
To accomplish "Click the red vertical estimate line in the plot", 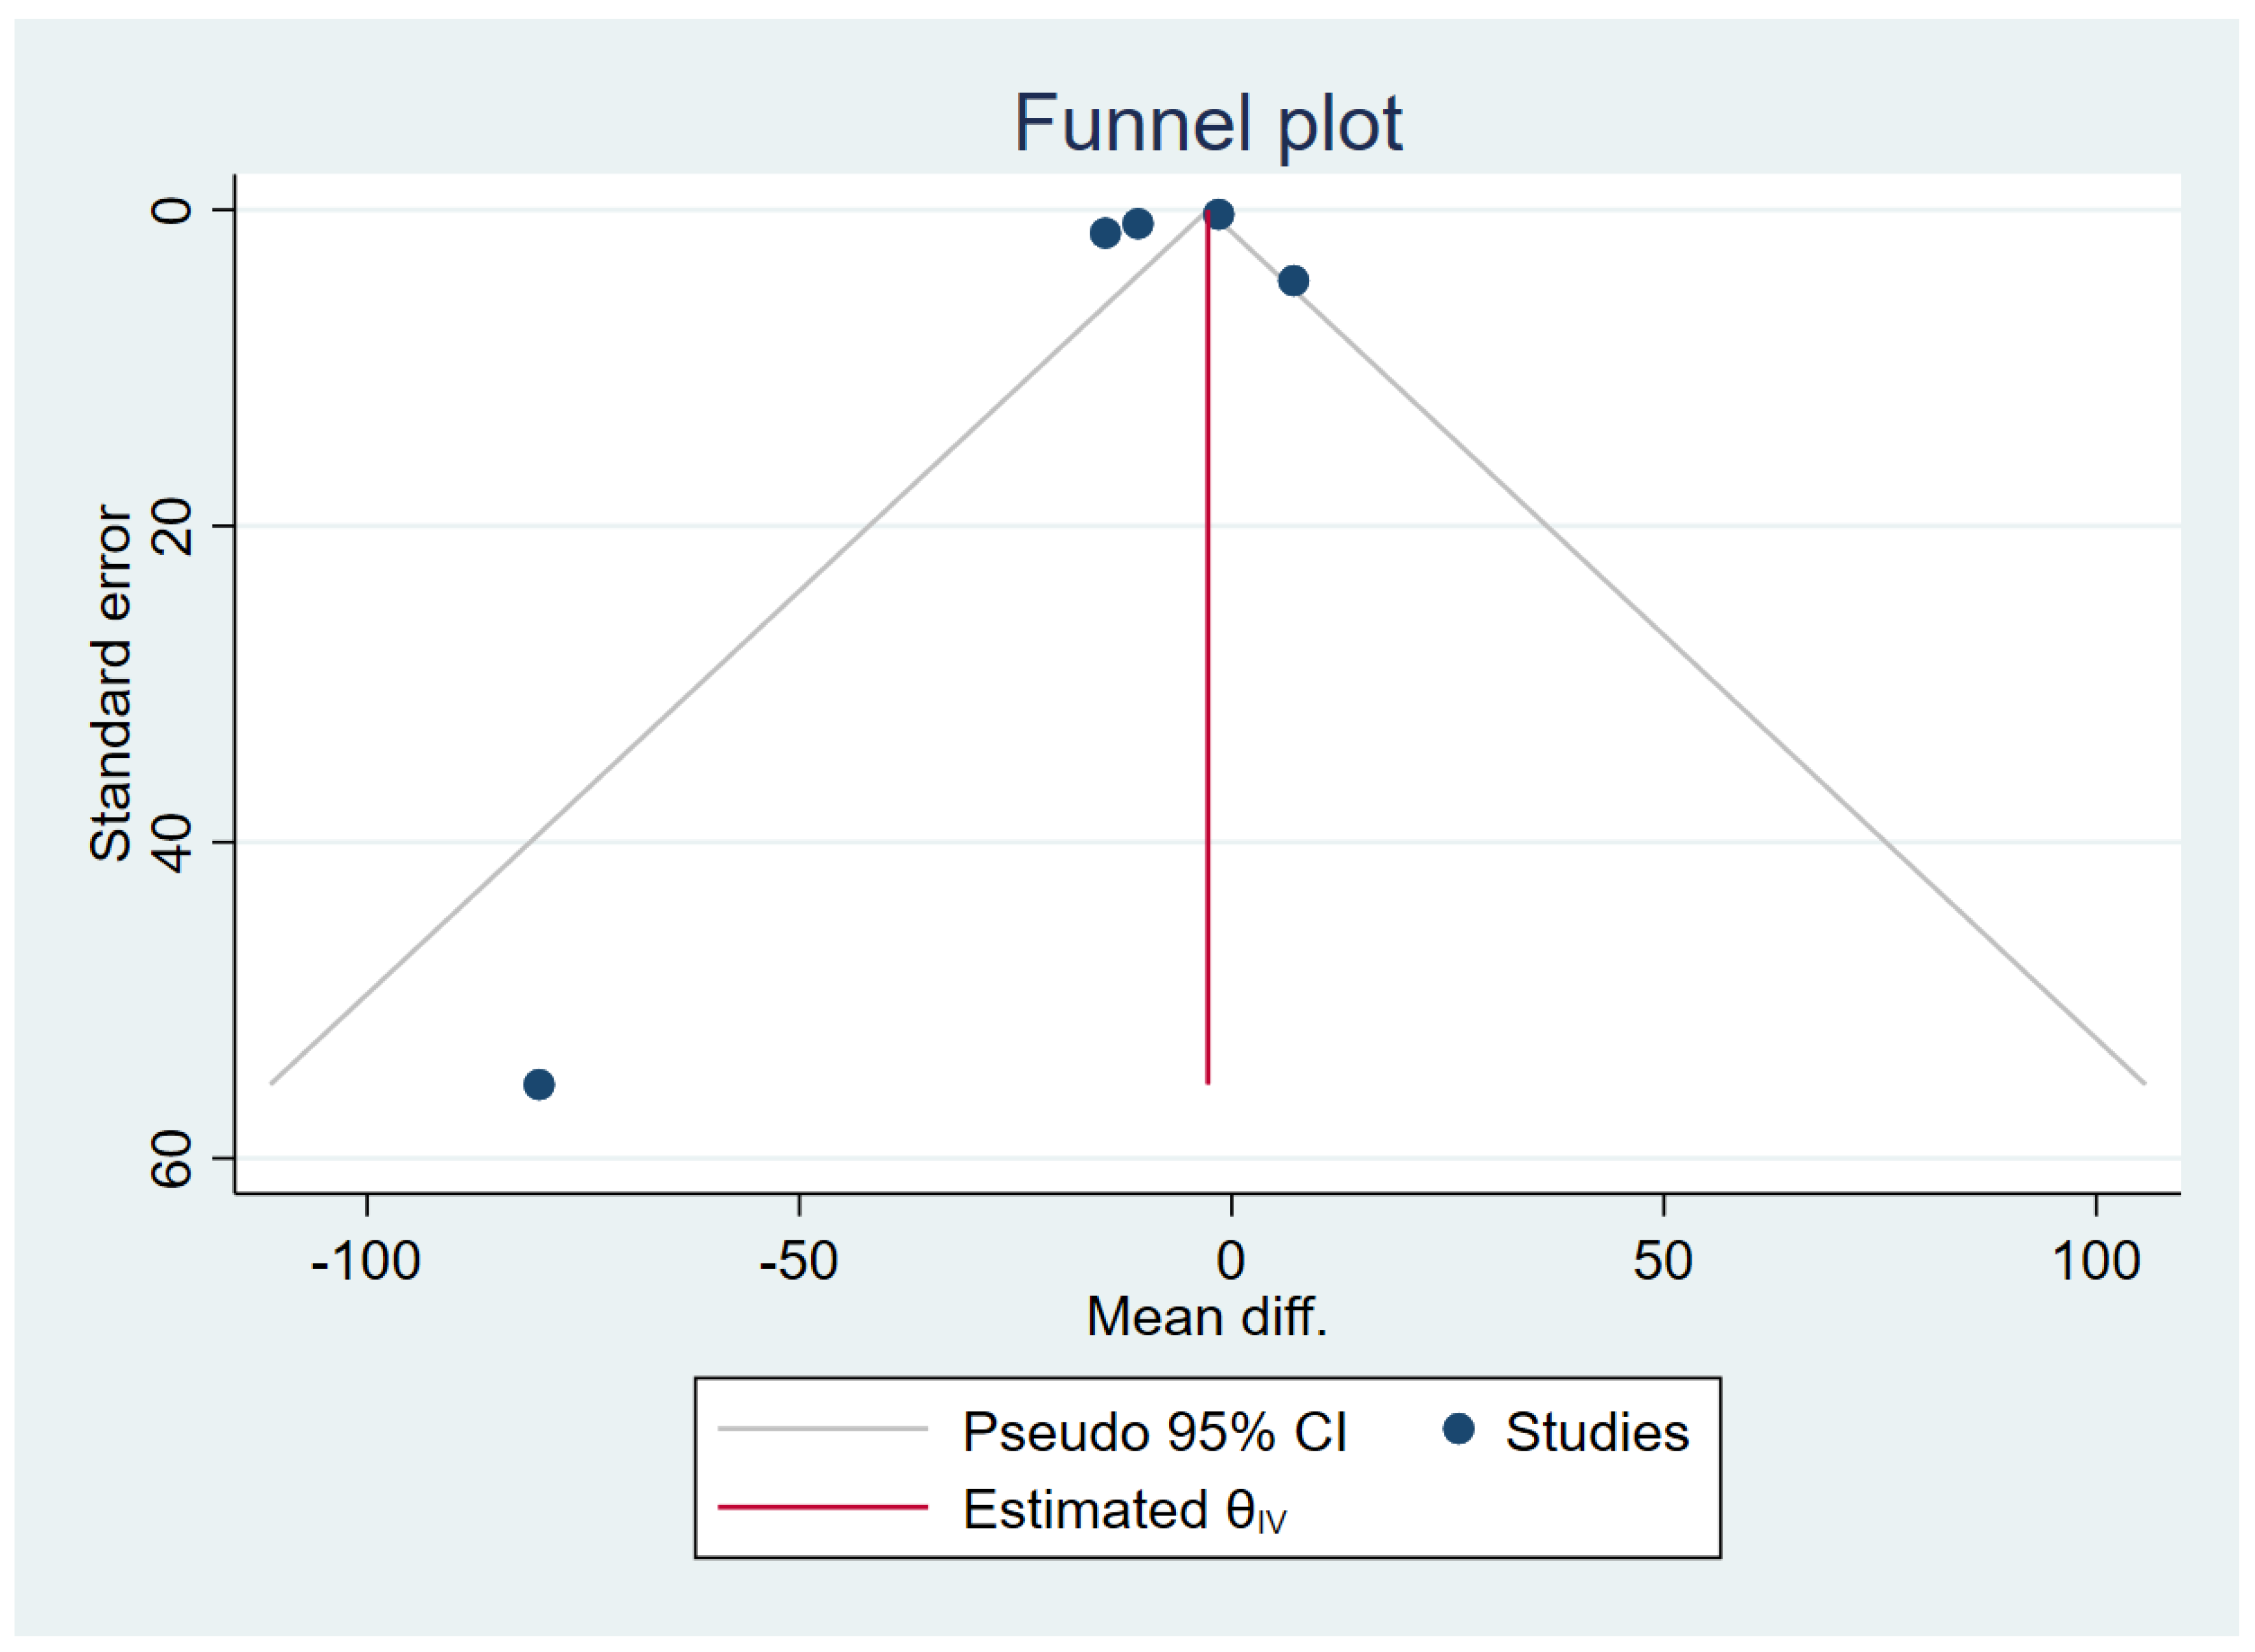I will click(x=1207, y=650).
